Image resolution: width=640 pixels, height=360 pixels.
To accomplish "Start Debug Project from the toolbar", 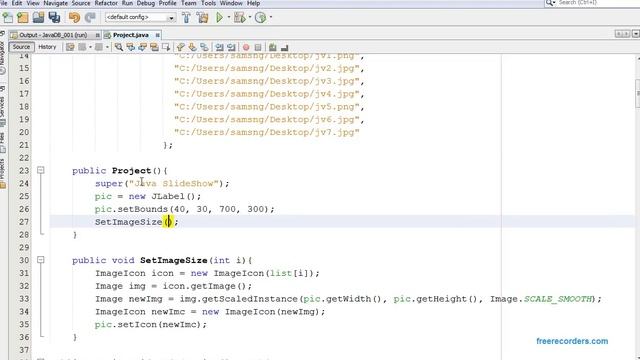I will pos(239,18).
